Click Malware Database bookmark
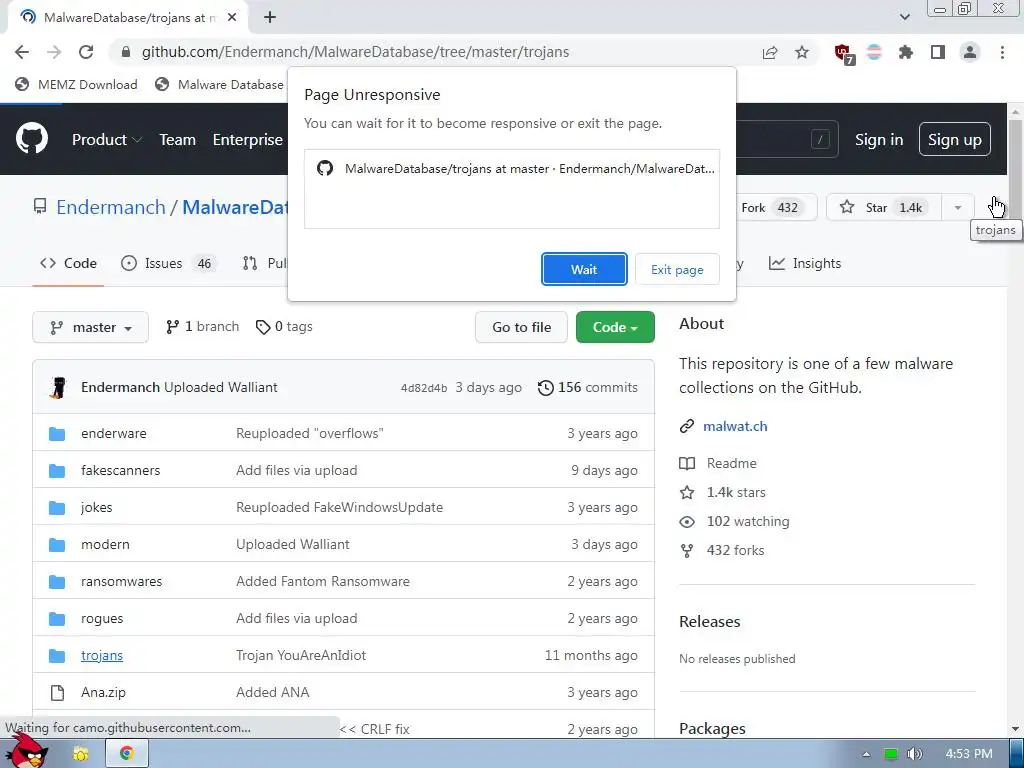The image size is (1024, 768). (219, 84)
